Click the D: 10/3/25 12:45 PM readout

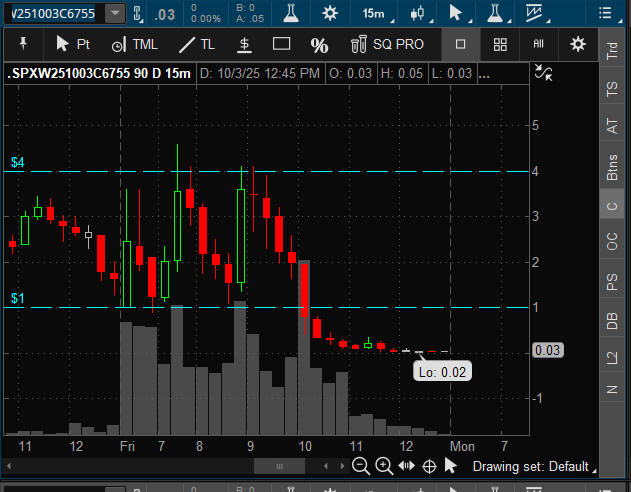(x=260, y=73)
